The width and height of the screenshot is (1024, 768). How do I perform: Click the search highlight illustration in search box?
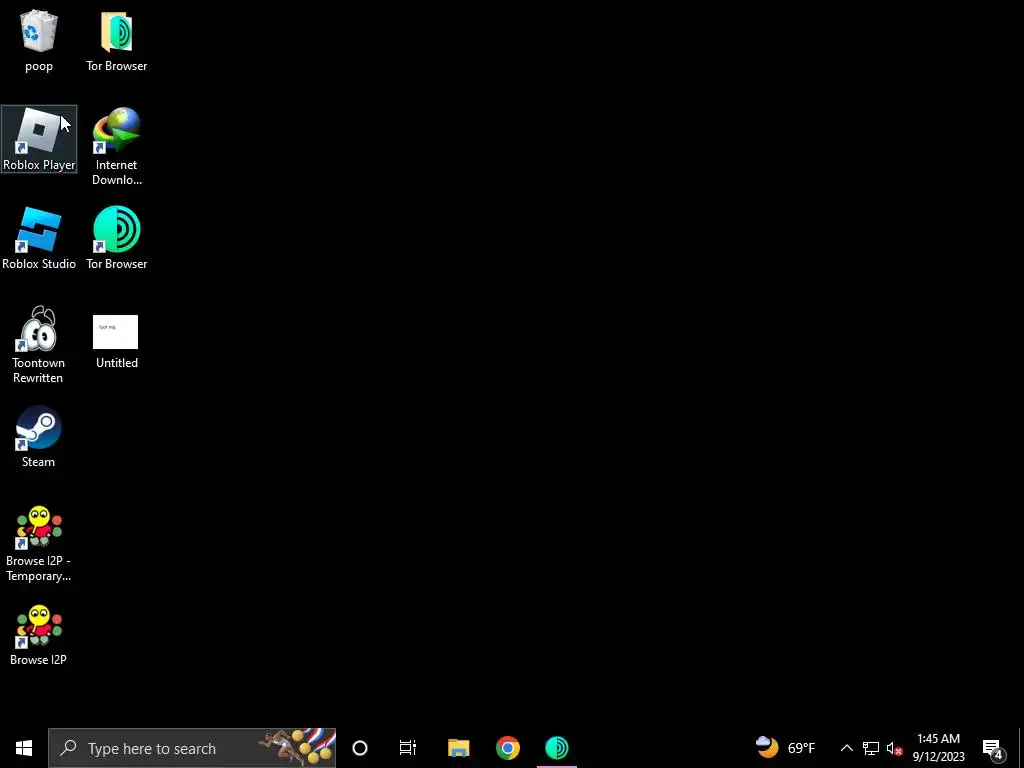click(297, 747)
